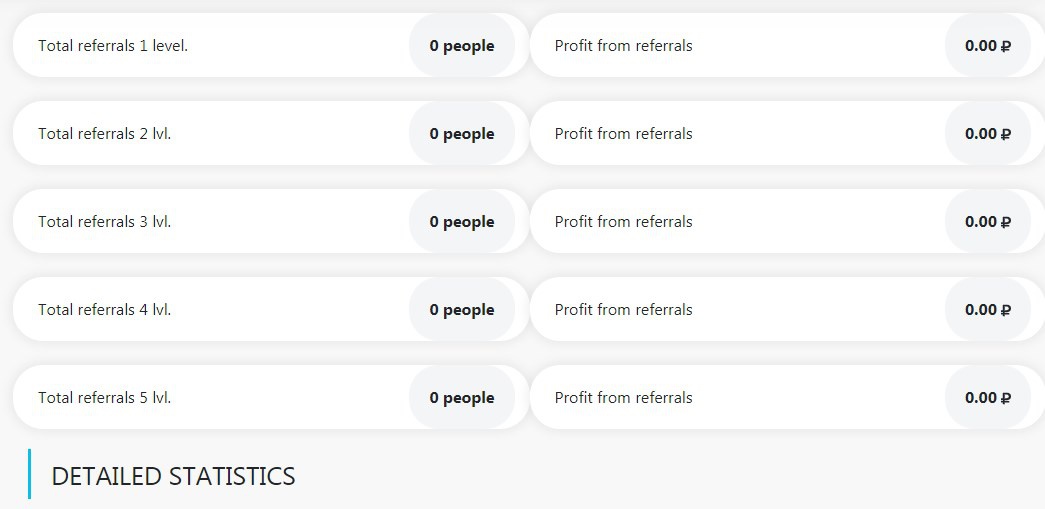
Task: Select the "0 people" badge for level 3 referrals
Action: (x=462, y=222)
